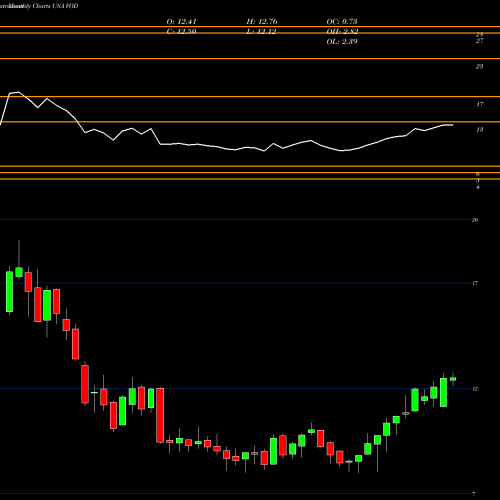Click the OC: 0.73 statistic
Screen dimensions: 500x500
click(x=342, y=22)
